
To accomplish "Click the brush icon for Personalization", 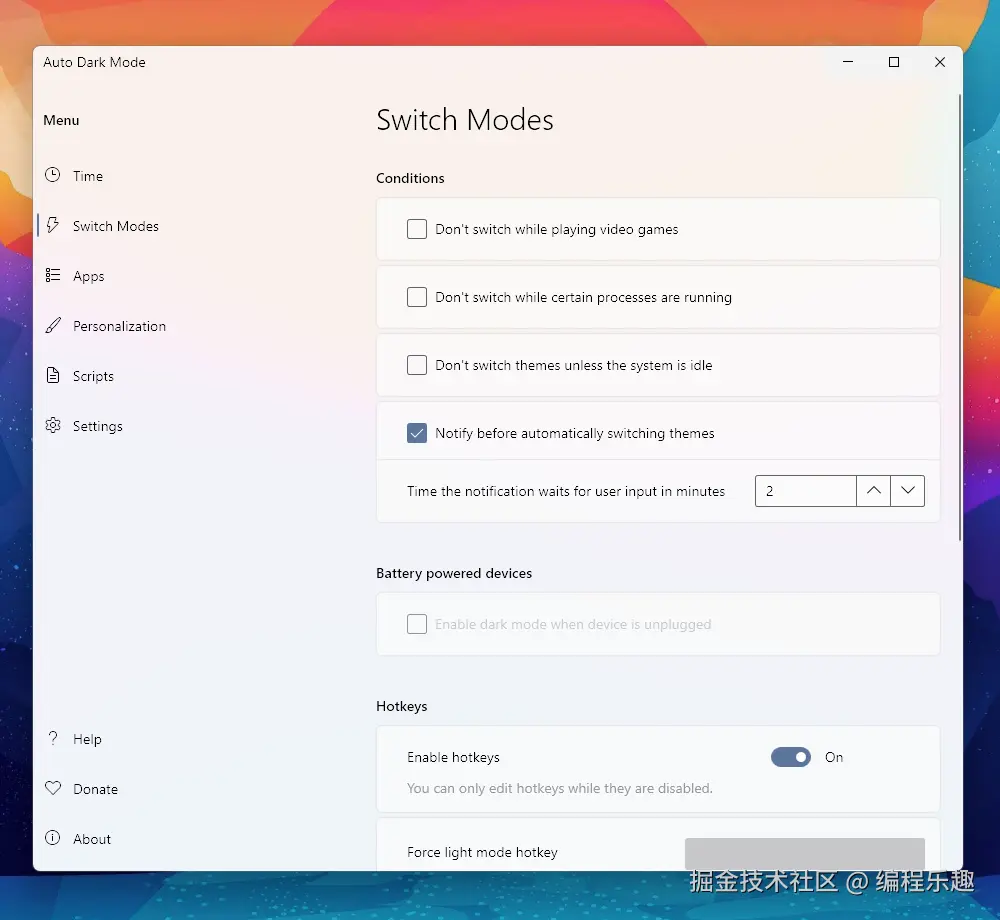I will click(x=53, y=325).
